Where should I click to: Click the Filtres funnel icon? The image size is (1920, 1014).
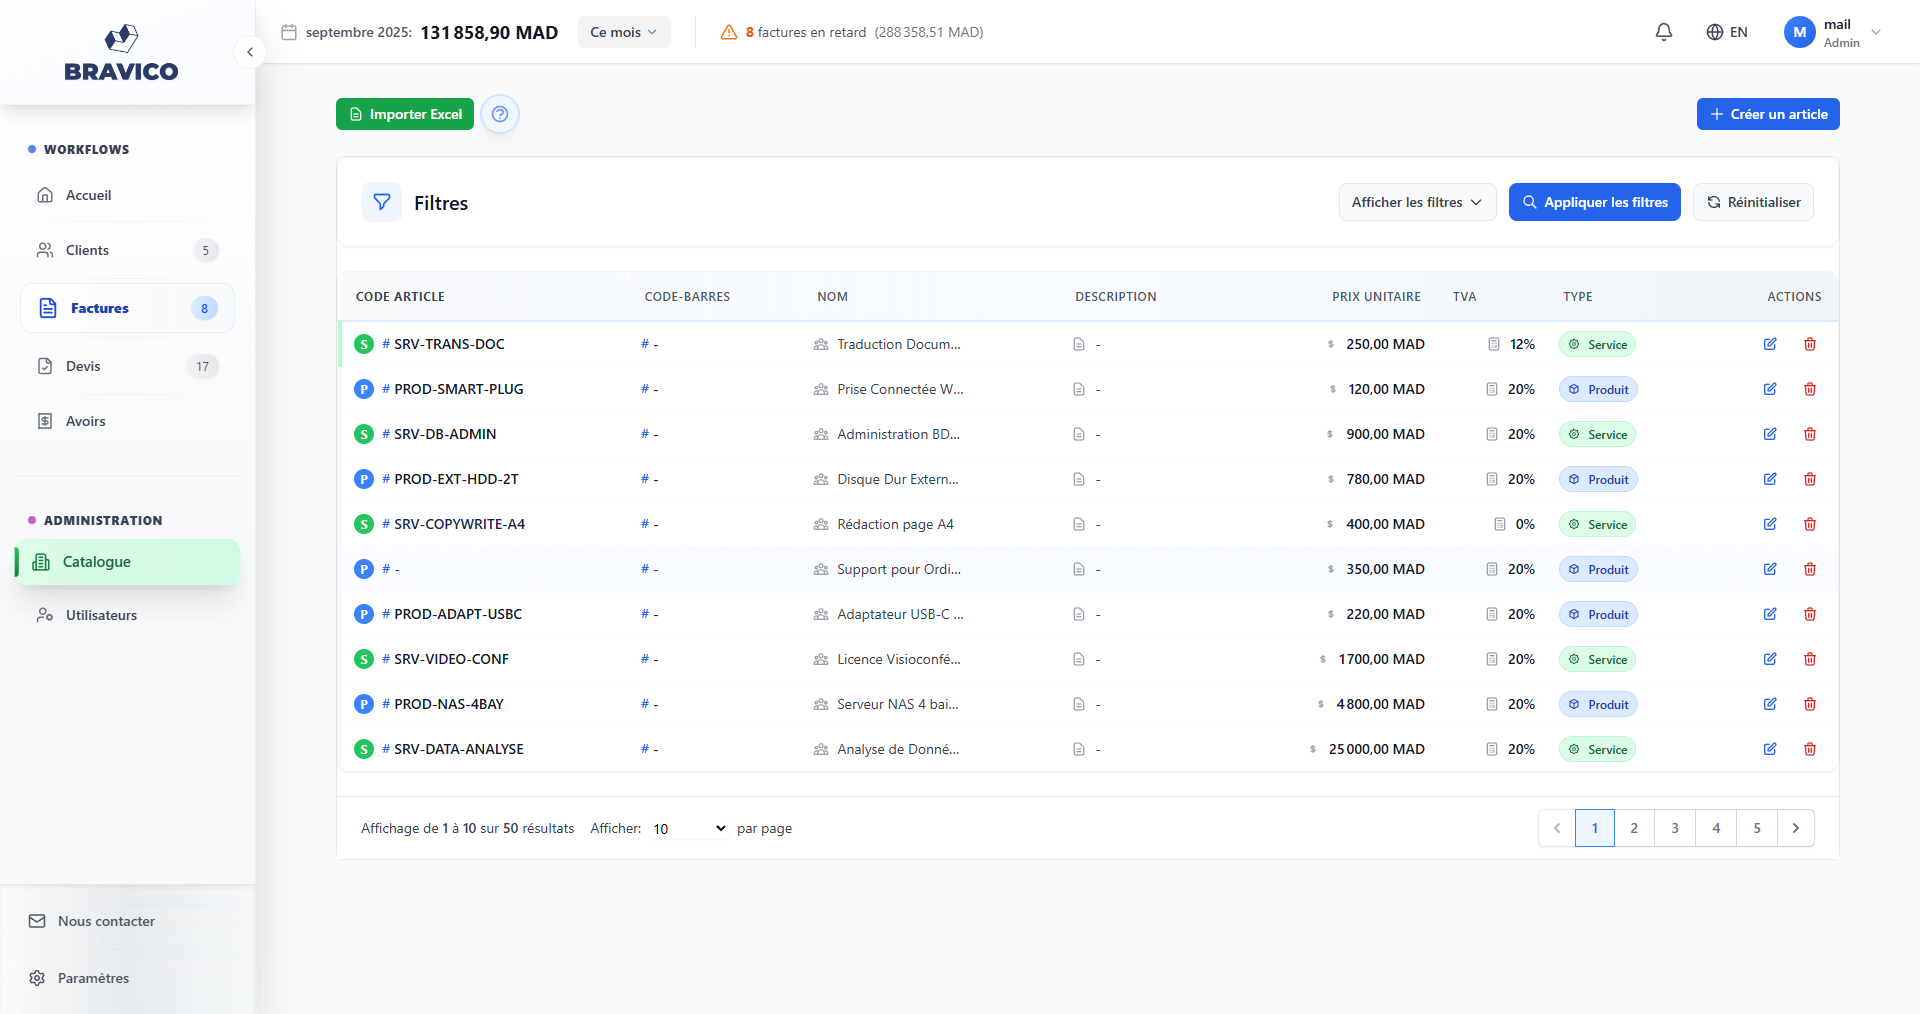382,202
